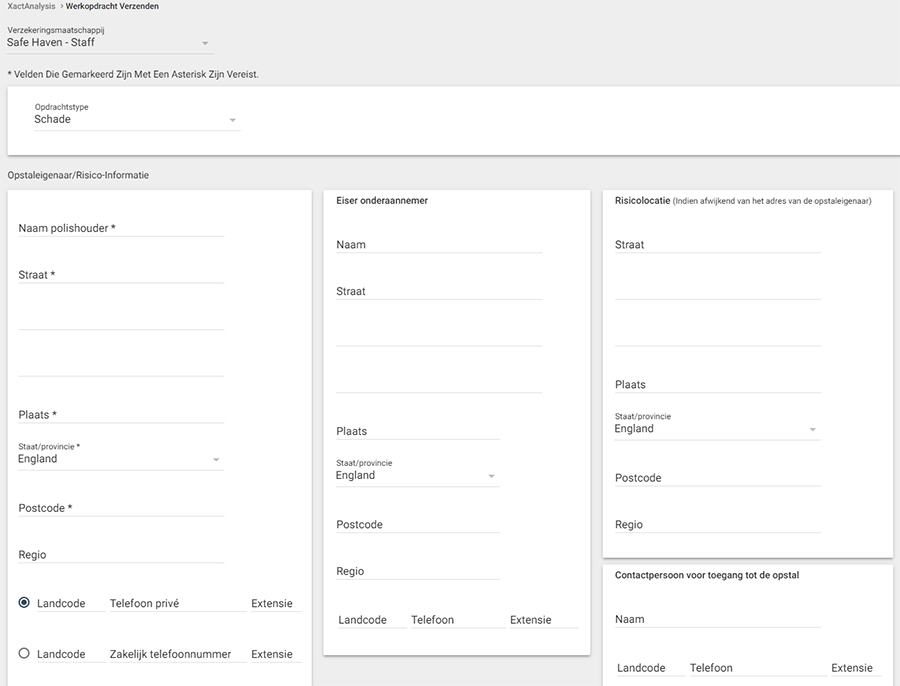This screenshot has width=900, height=686.
Task: Click the Landcode field beside Telefoon privé
Action: tap(71, 603)
